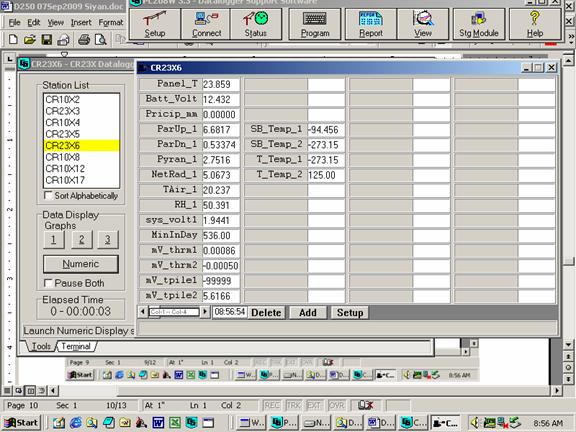Print the Word document
576x432 pixels.
[84, 39]
